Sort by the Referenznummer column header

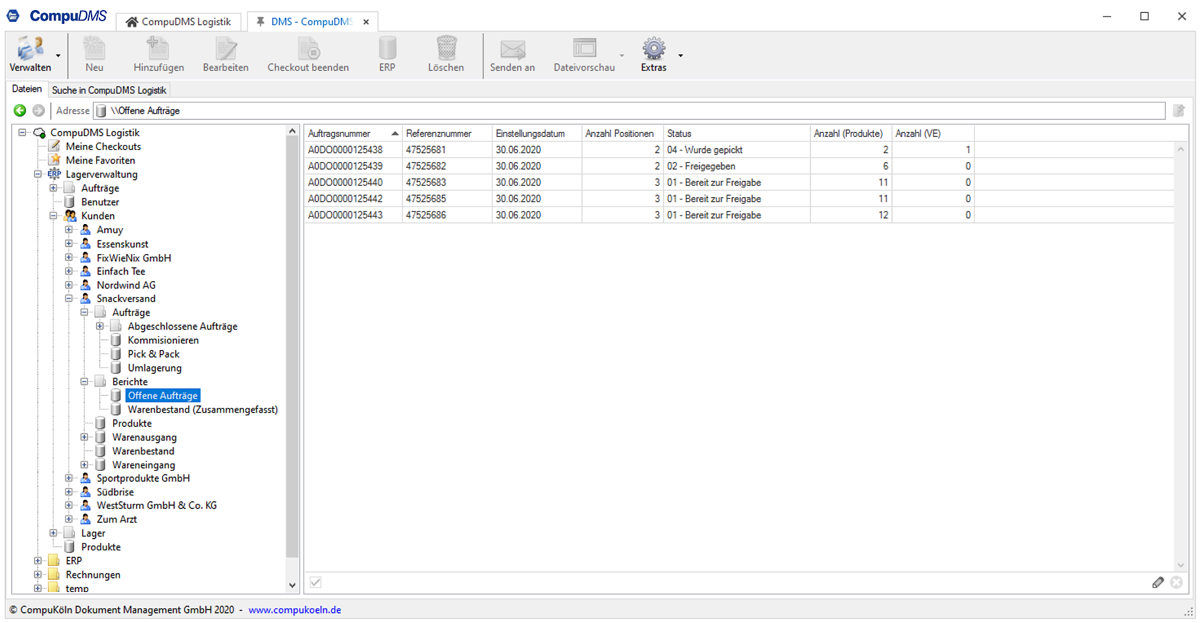[447, 134]
